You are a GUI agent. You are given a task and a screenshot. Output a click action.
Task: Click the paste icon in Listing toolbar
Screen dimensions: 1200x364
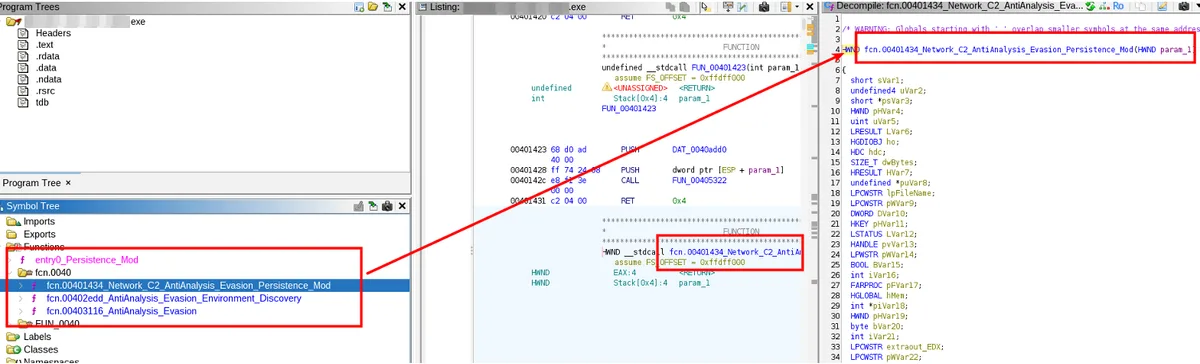[686, 7]
